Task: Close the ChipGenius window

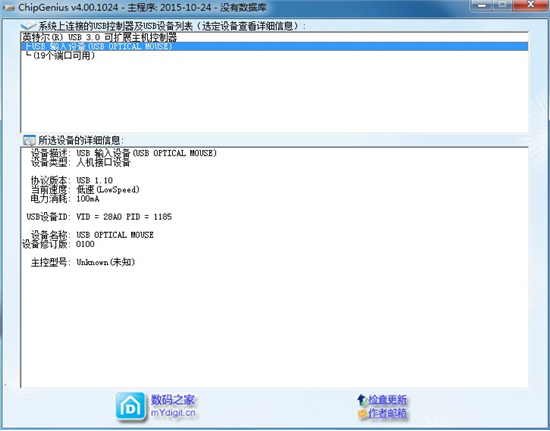Action: [531, 5]
